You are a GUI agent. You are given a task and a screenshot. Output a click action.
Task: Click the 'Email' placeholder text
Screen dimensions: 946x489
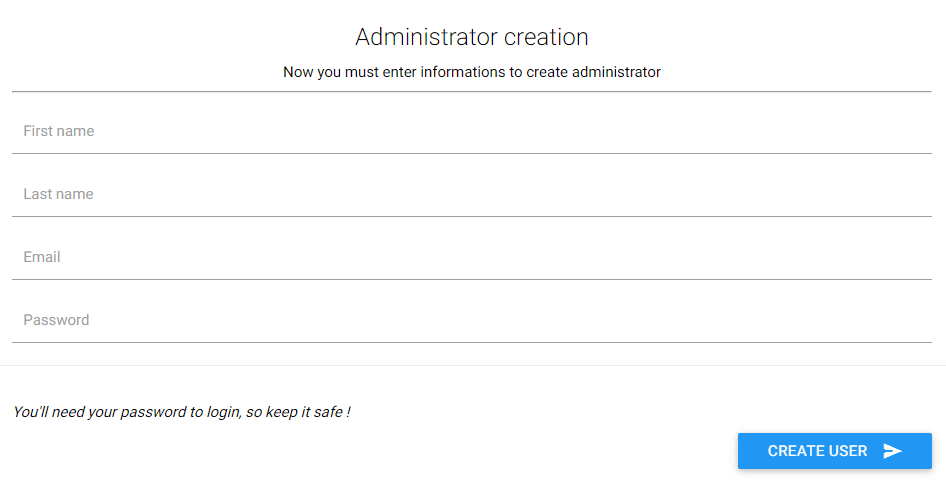click(x=42, y=257)
